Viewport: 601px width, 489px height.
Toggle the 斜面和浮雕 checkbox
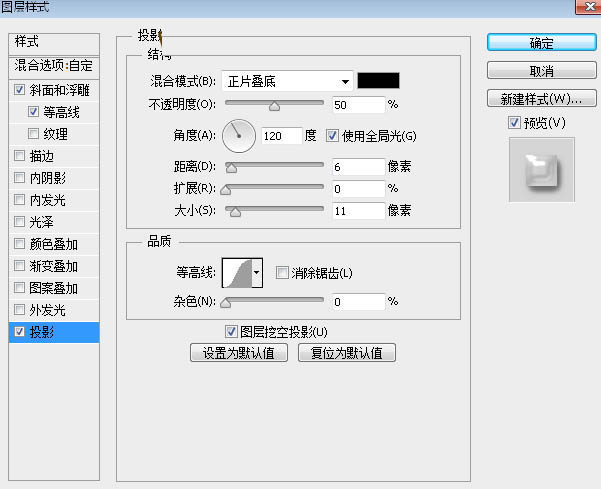pyautogui.click(x=19, y=90)
